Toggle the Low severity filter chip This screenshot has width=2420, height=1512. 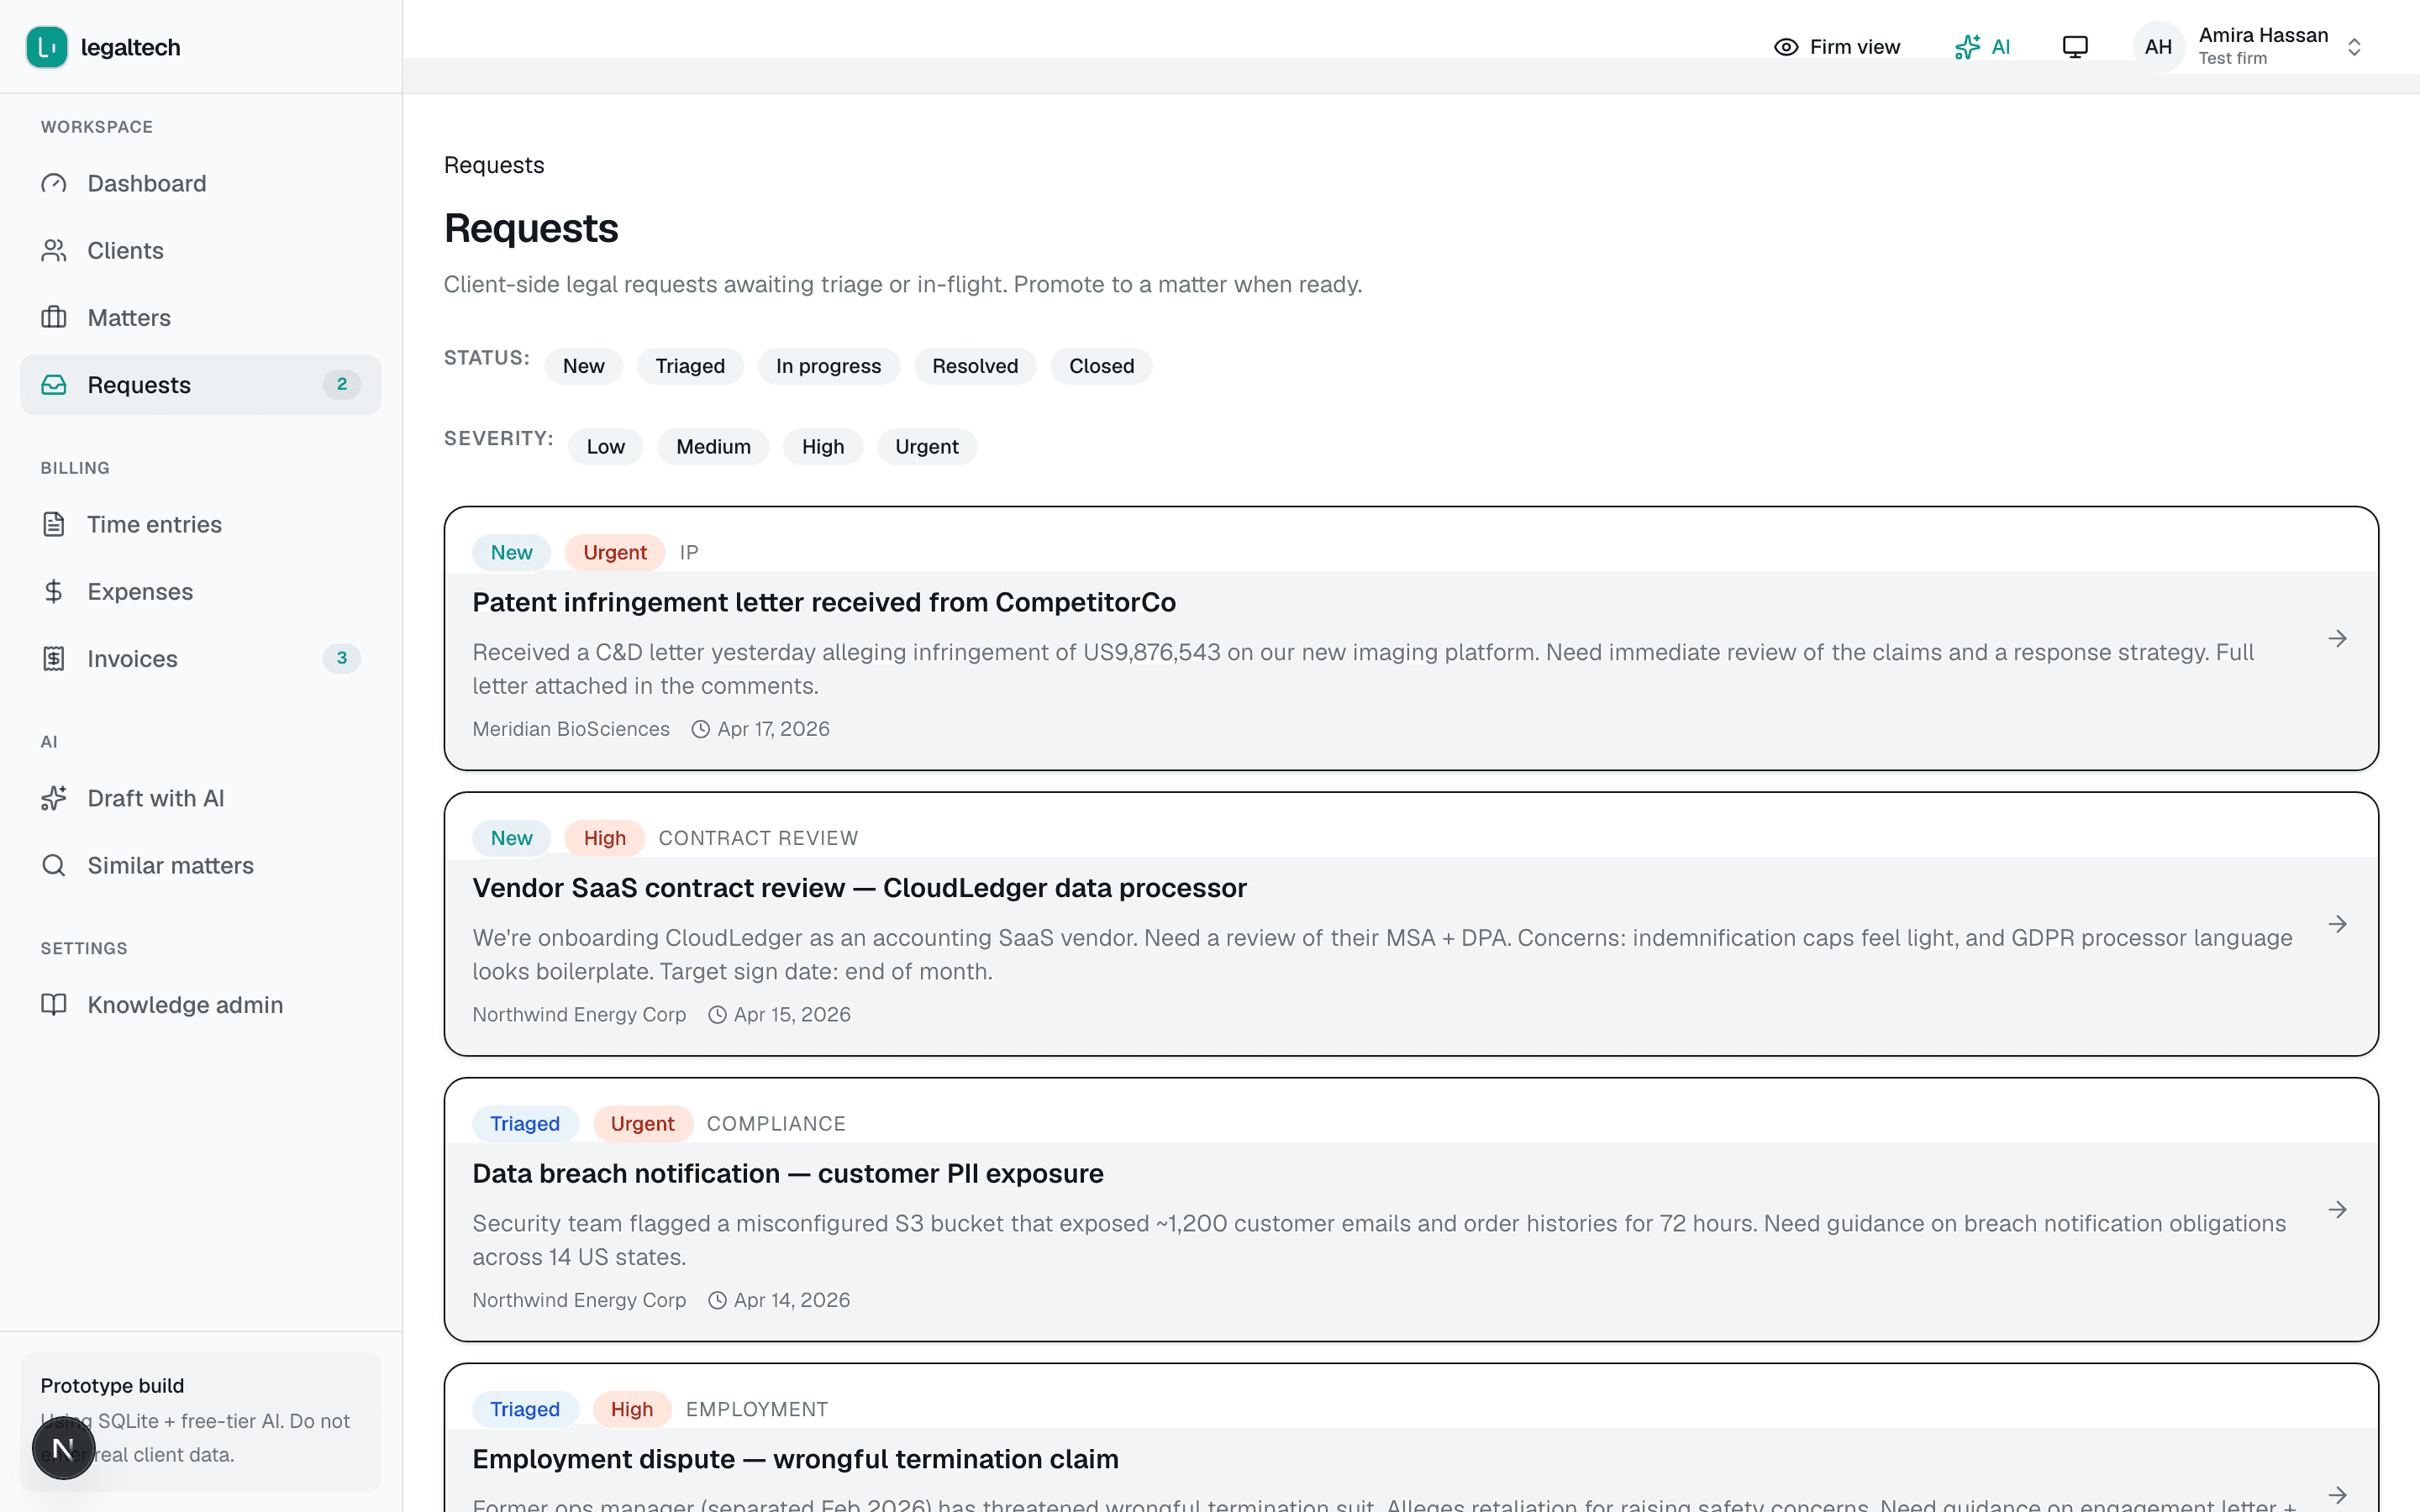click(x=605, y=447)
